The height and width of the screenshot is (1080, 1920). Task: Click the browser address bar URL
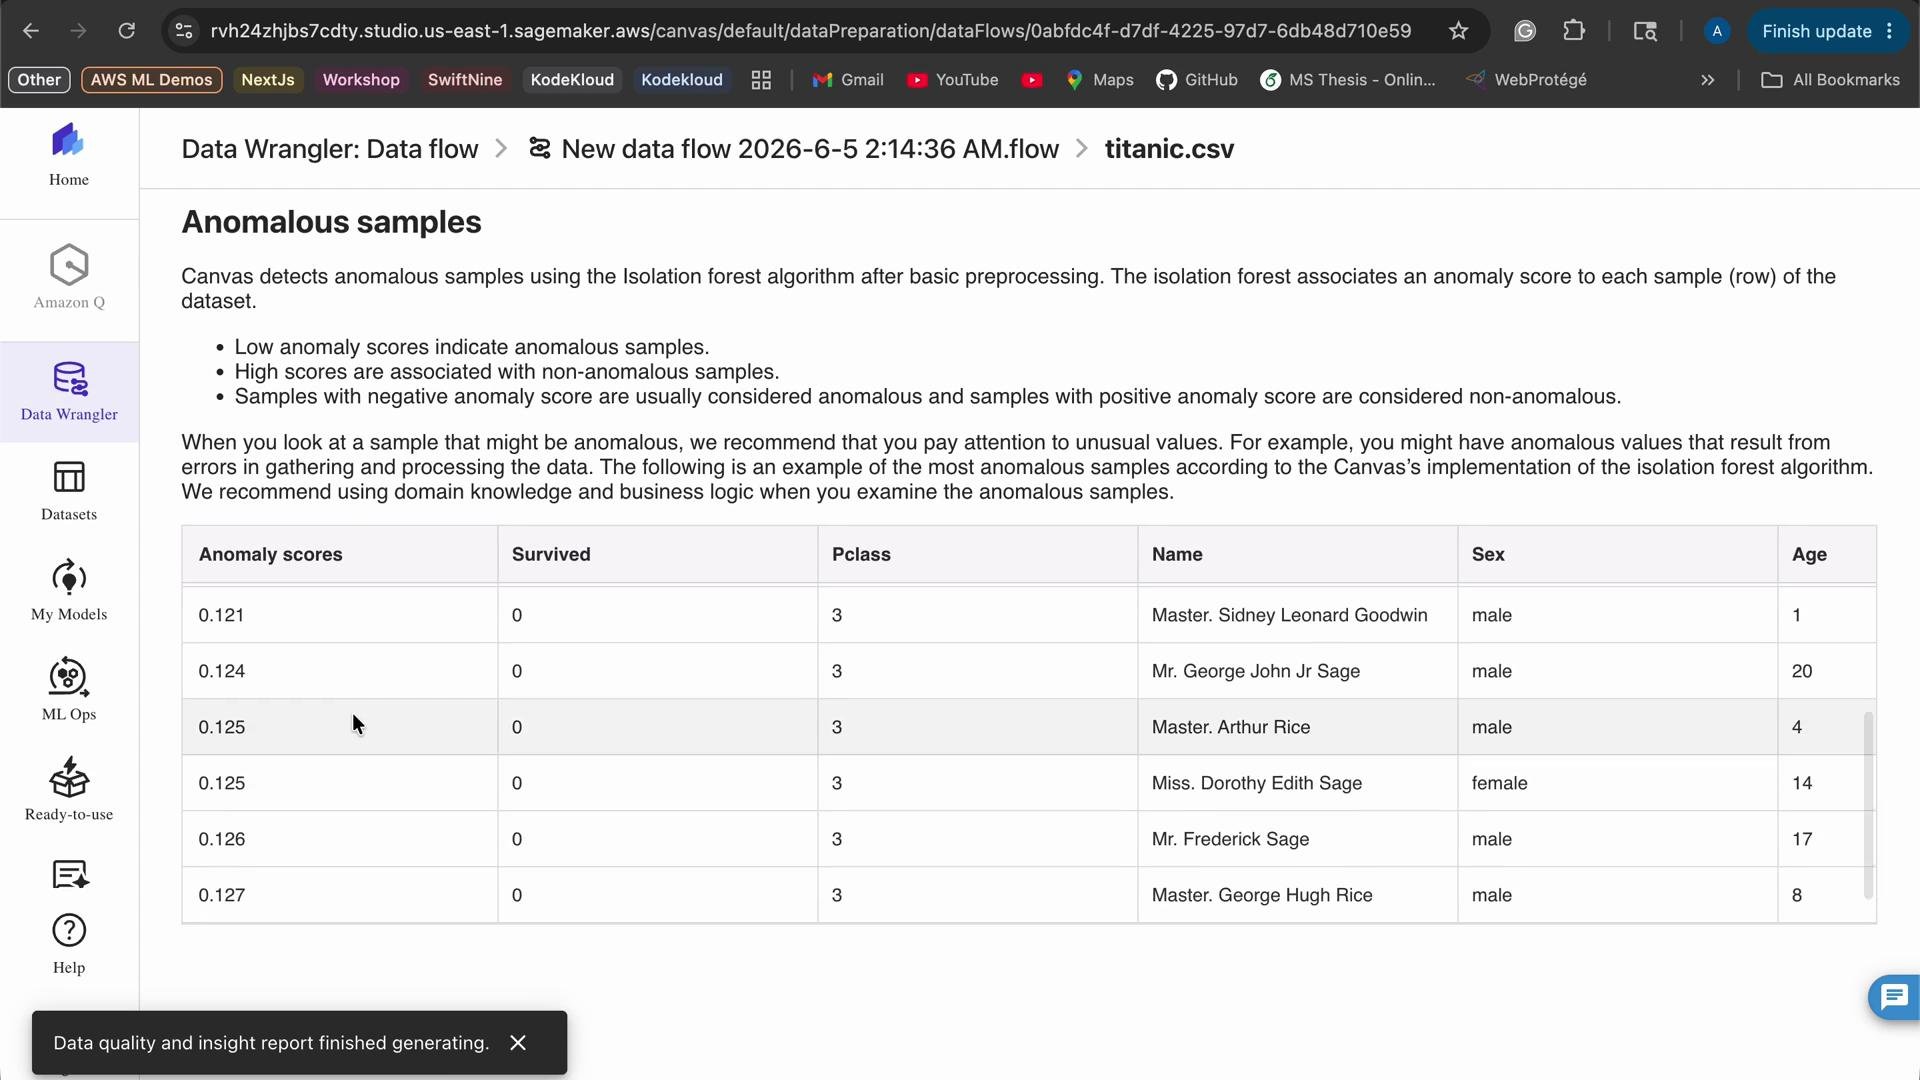[810, 31]
